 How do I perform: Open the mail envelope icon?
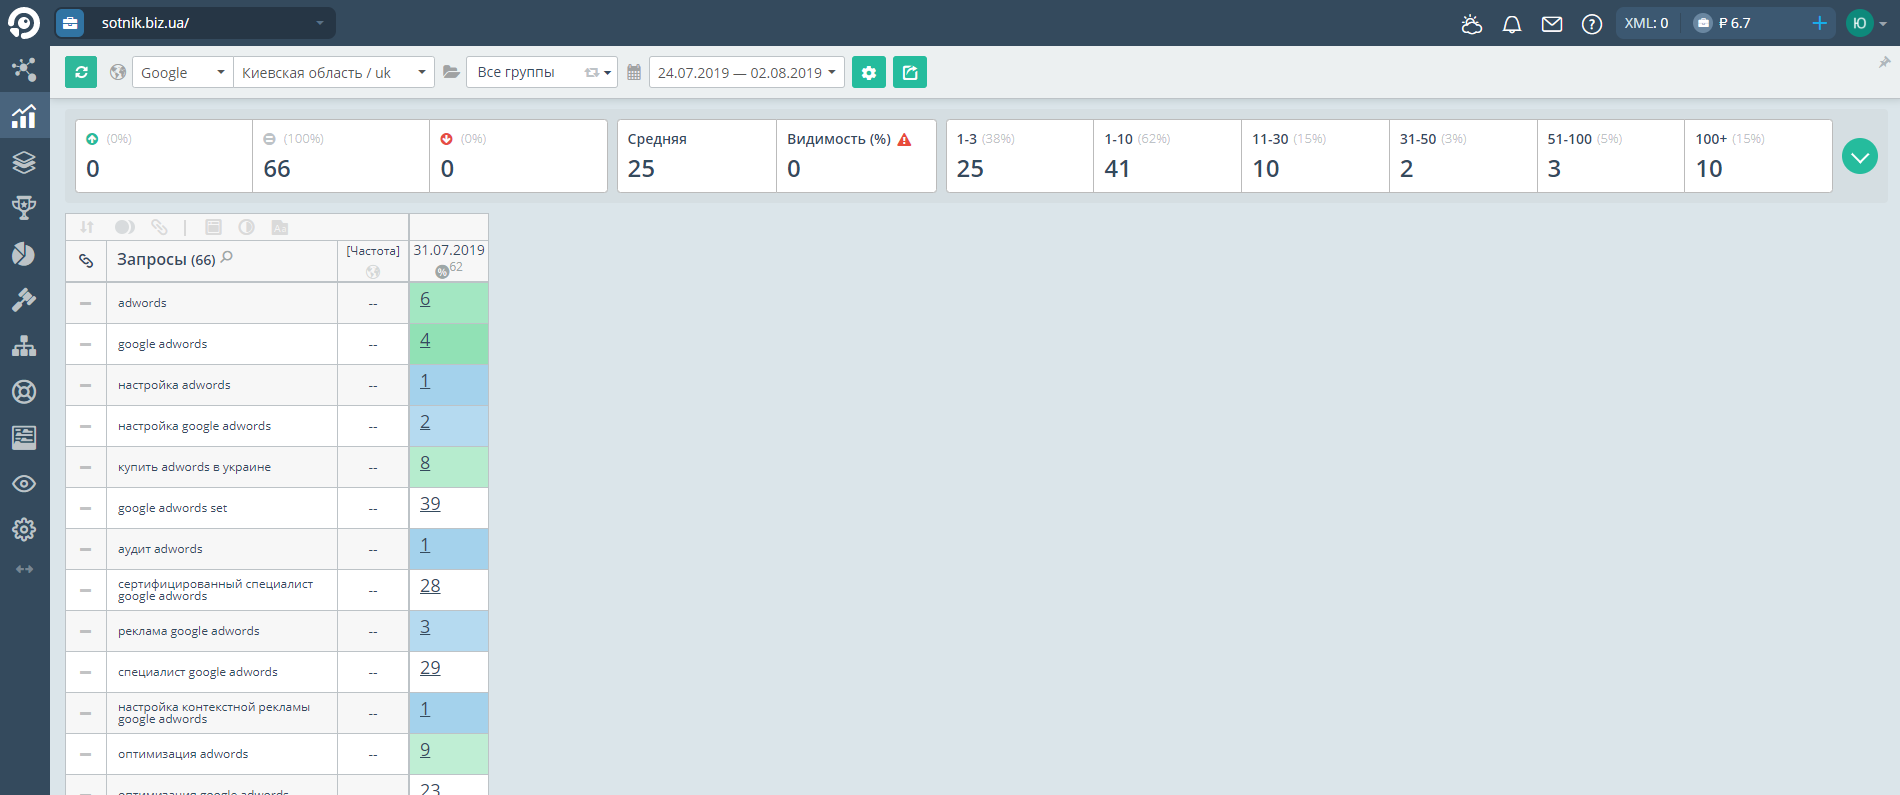click(x=1552, y=24)
